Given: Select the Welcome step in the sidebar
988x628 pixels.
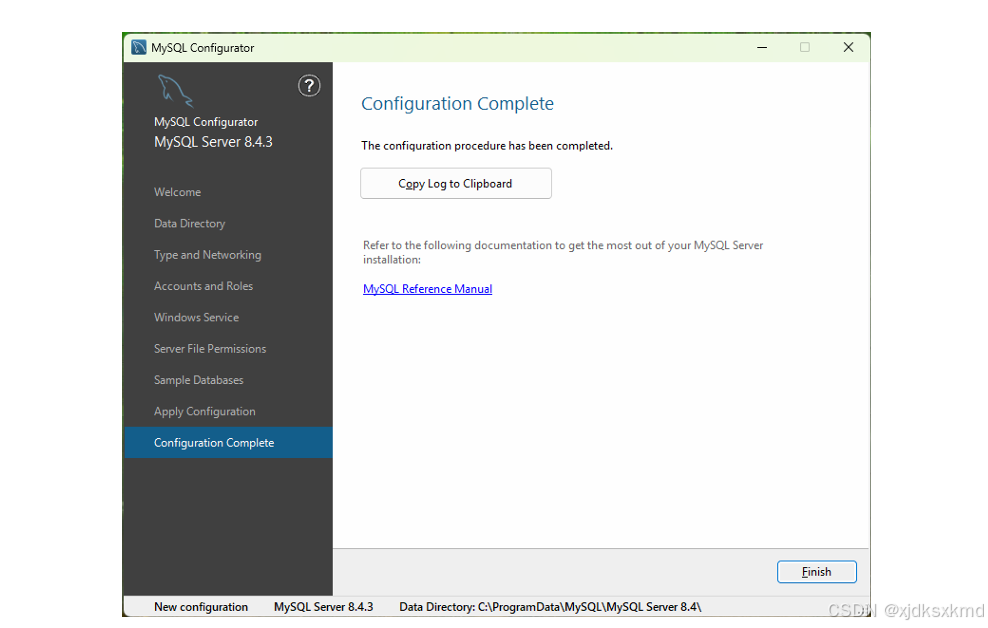Looking at the screenshot, I should (x=177, y=192).
